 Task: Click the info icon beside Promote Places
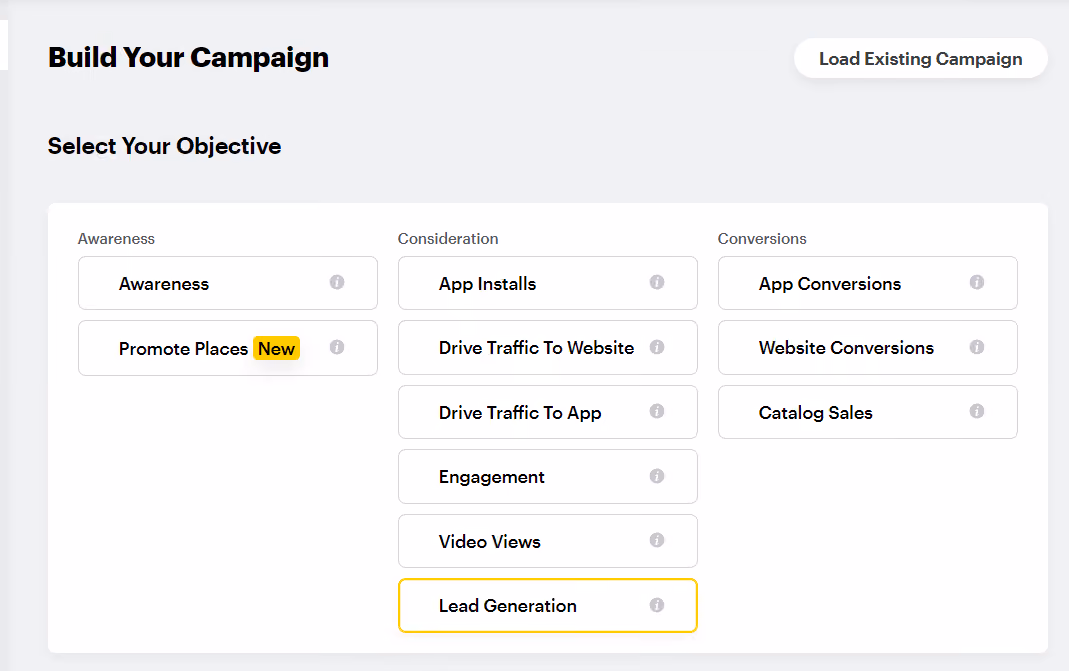point(337,347)
